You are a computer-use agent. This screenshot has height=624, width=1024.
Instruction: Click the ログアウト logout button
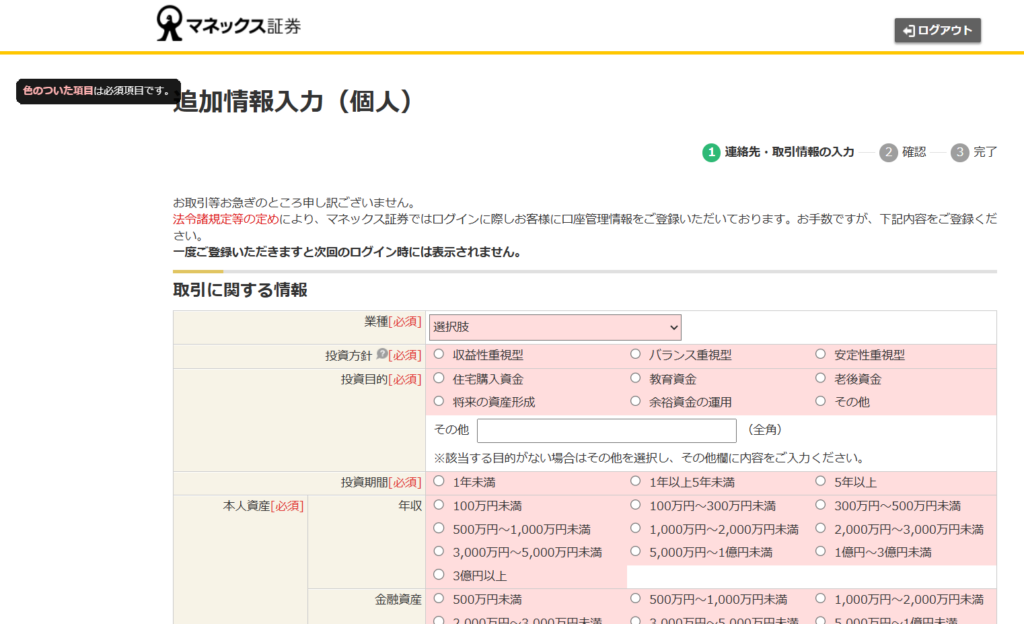click(x=937, y=31)
